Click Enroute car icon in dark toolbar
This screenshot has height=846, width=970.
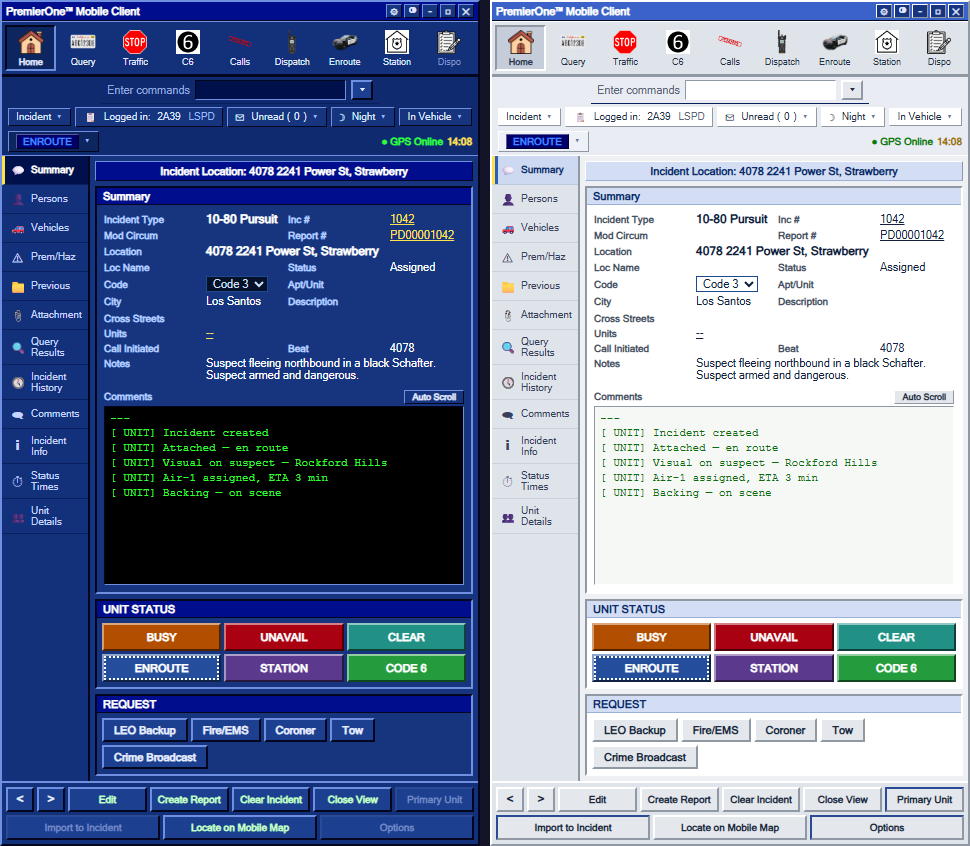tap(345, 48)
